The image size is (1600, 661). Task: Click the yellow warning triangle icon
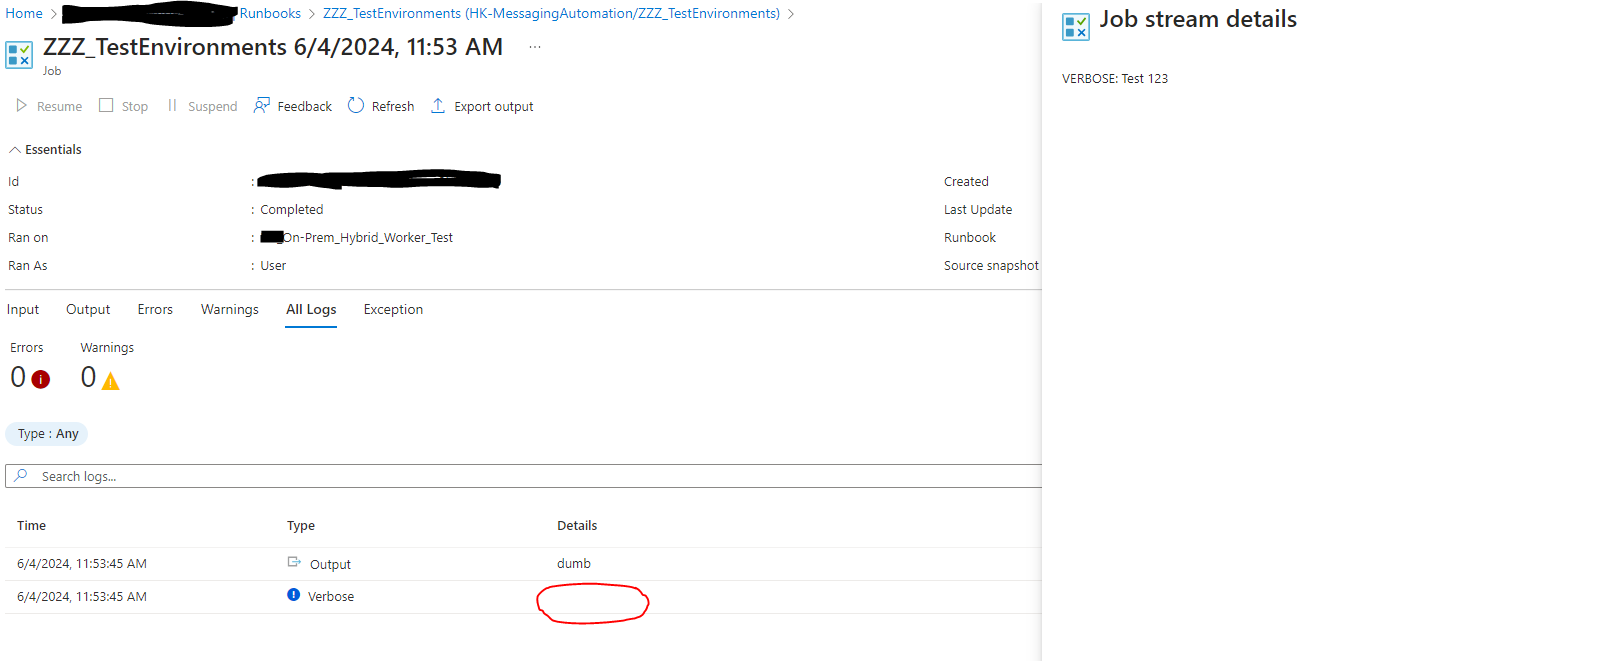click(x=111, y=380)
